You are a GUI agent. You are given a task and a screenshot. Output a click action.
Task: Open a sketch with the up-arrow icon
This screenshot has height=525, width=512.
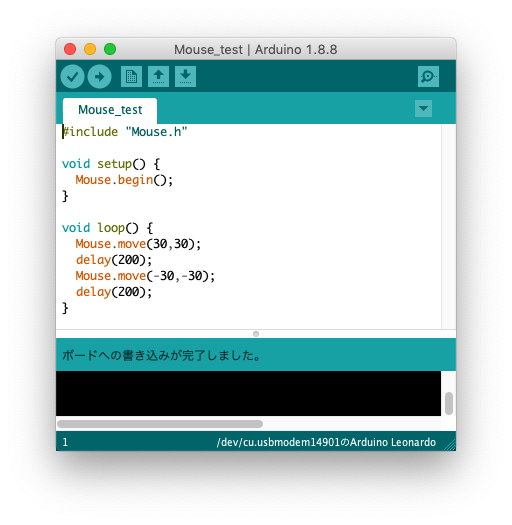[x=158, y=77]
